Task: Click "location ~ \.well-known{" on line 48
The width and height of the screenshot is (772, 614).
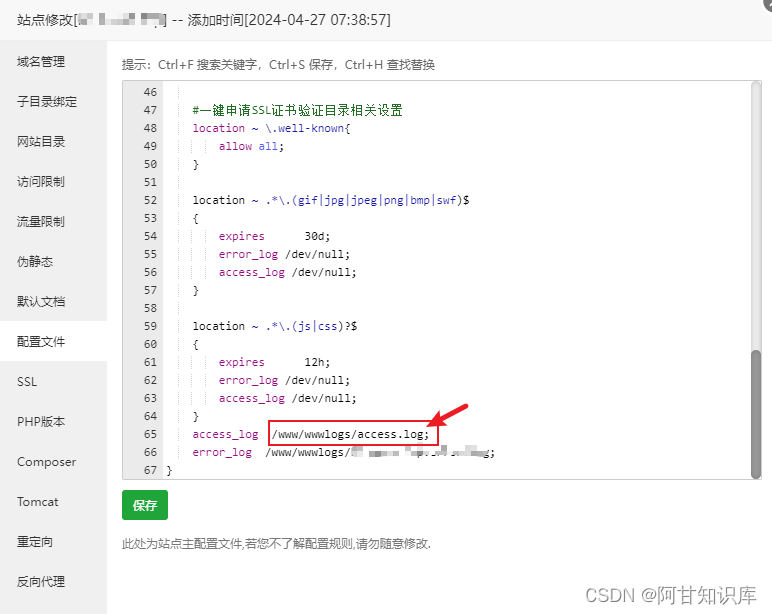Action: 271,128
